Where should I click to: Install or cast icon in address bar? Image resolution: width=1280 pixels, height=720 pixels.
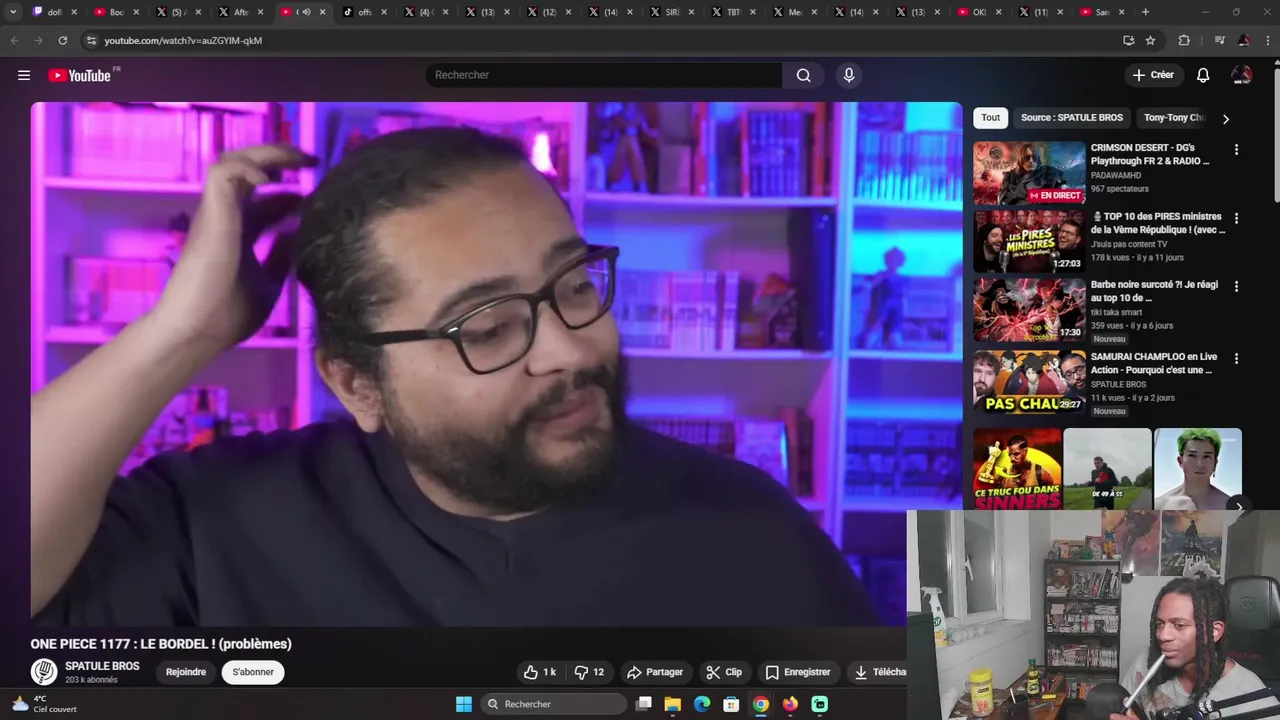(1128, 40)
